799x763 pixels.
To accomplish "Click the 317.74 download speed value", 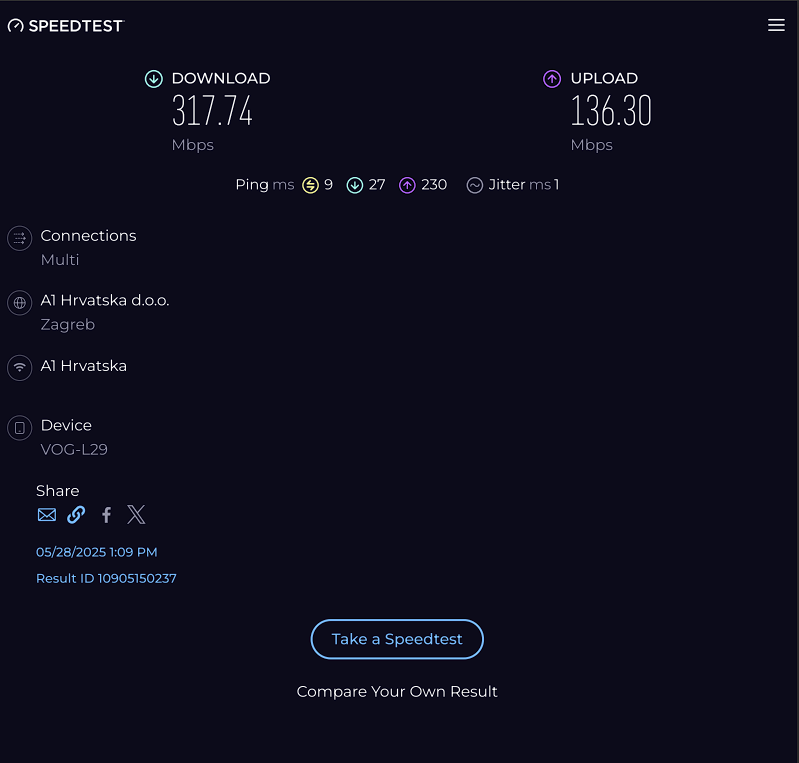I will pyautogui.click(x=212, y=111).
